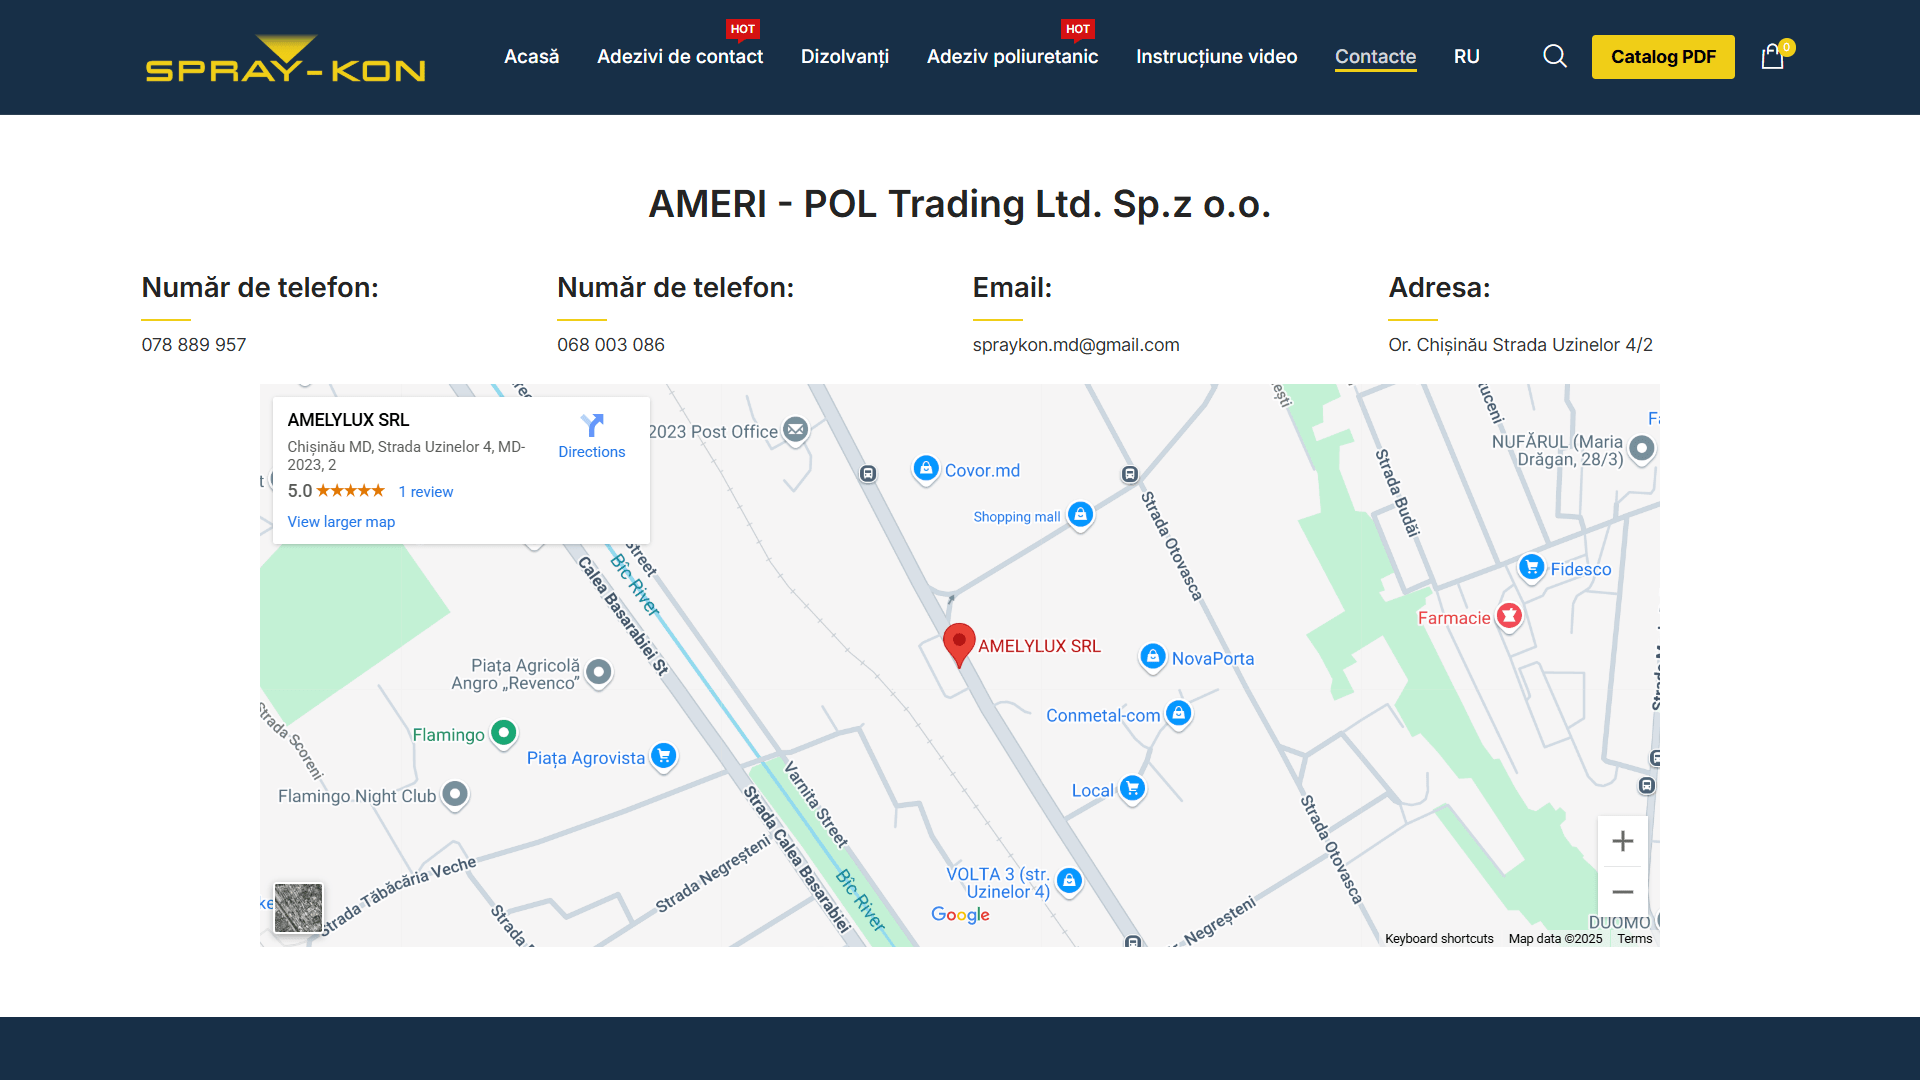Click the NUFĂRUL map marker
This screenshot has width=1920, height=1080.
(1642, 448)
